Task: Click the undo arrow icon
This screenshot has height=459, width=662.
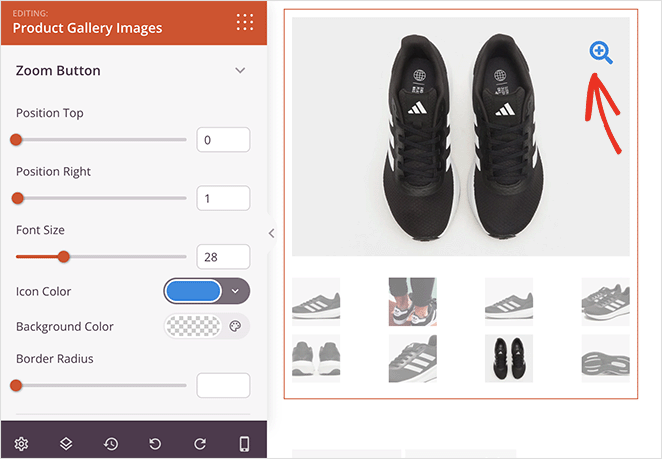Action: coord(155,444)
